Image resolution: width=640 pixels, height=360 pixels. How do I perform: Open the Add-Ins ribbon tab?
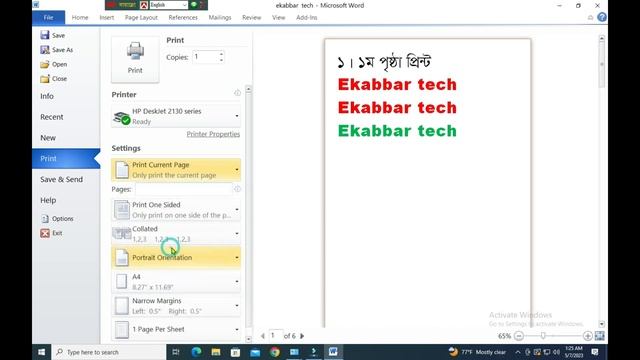point(307,18)
